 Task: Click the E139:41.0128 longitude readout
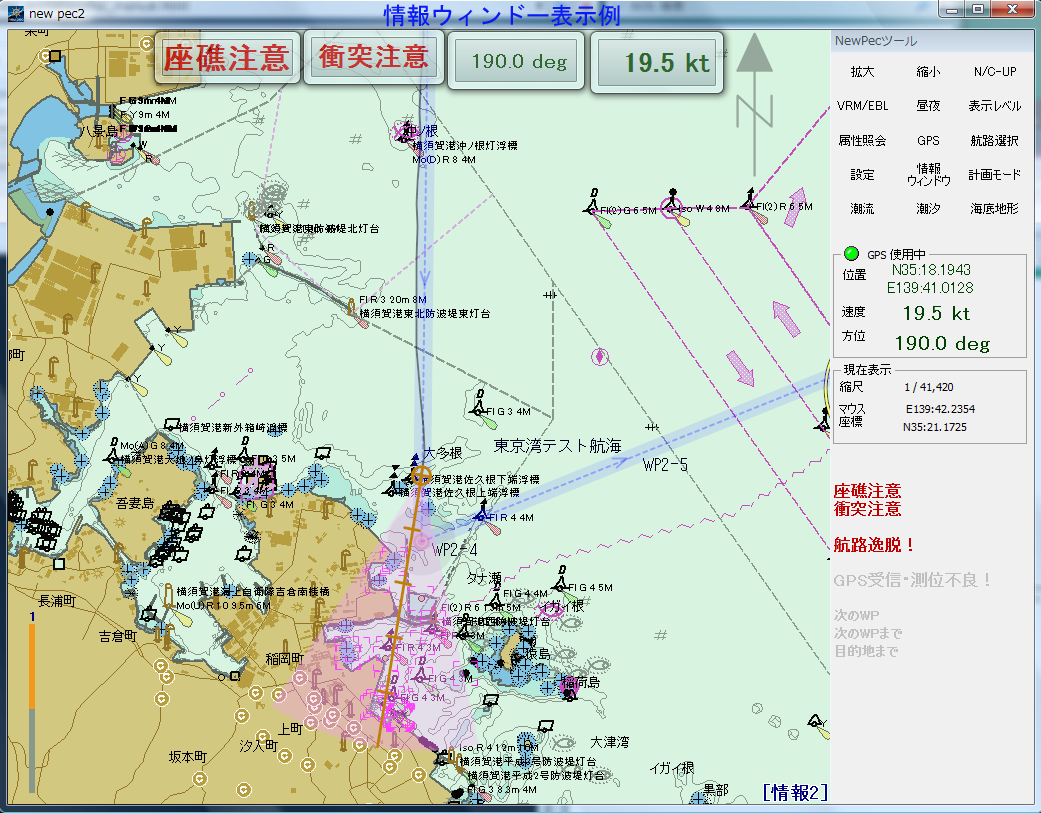[x=930, y=287]
